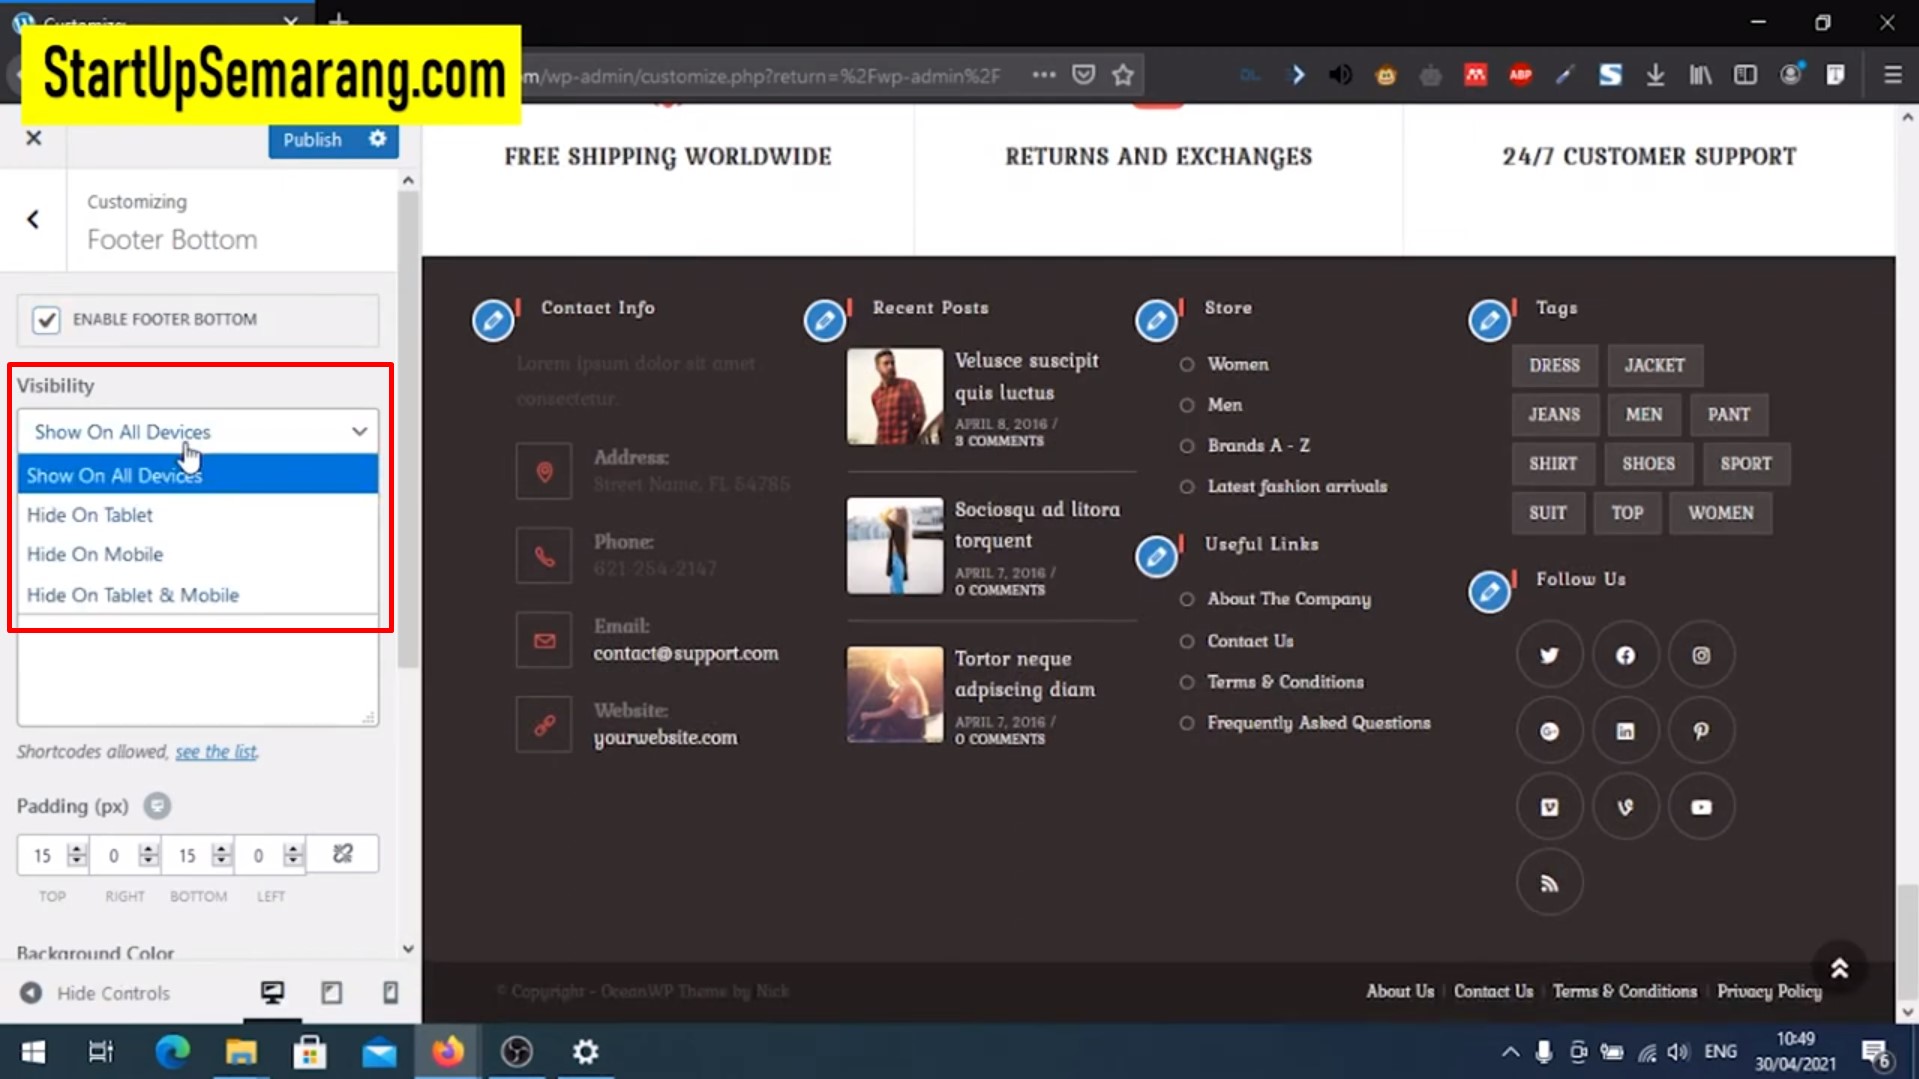Toggle the padding link values icon
The image size is (1919, 1079).
click(x=342, y=854)
